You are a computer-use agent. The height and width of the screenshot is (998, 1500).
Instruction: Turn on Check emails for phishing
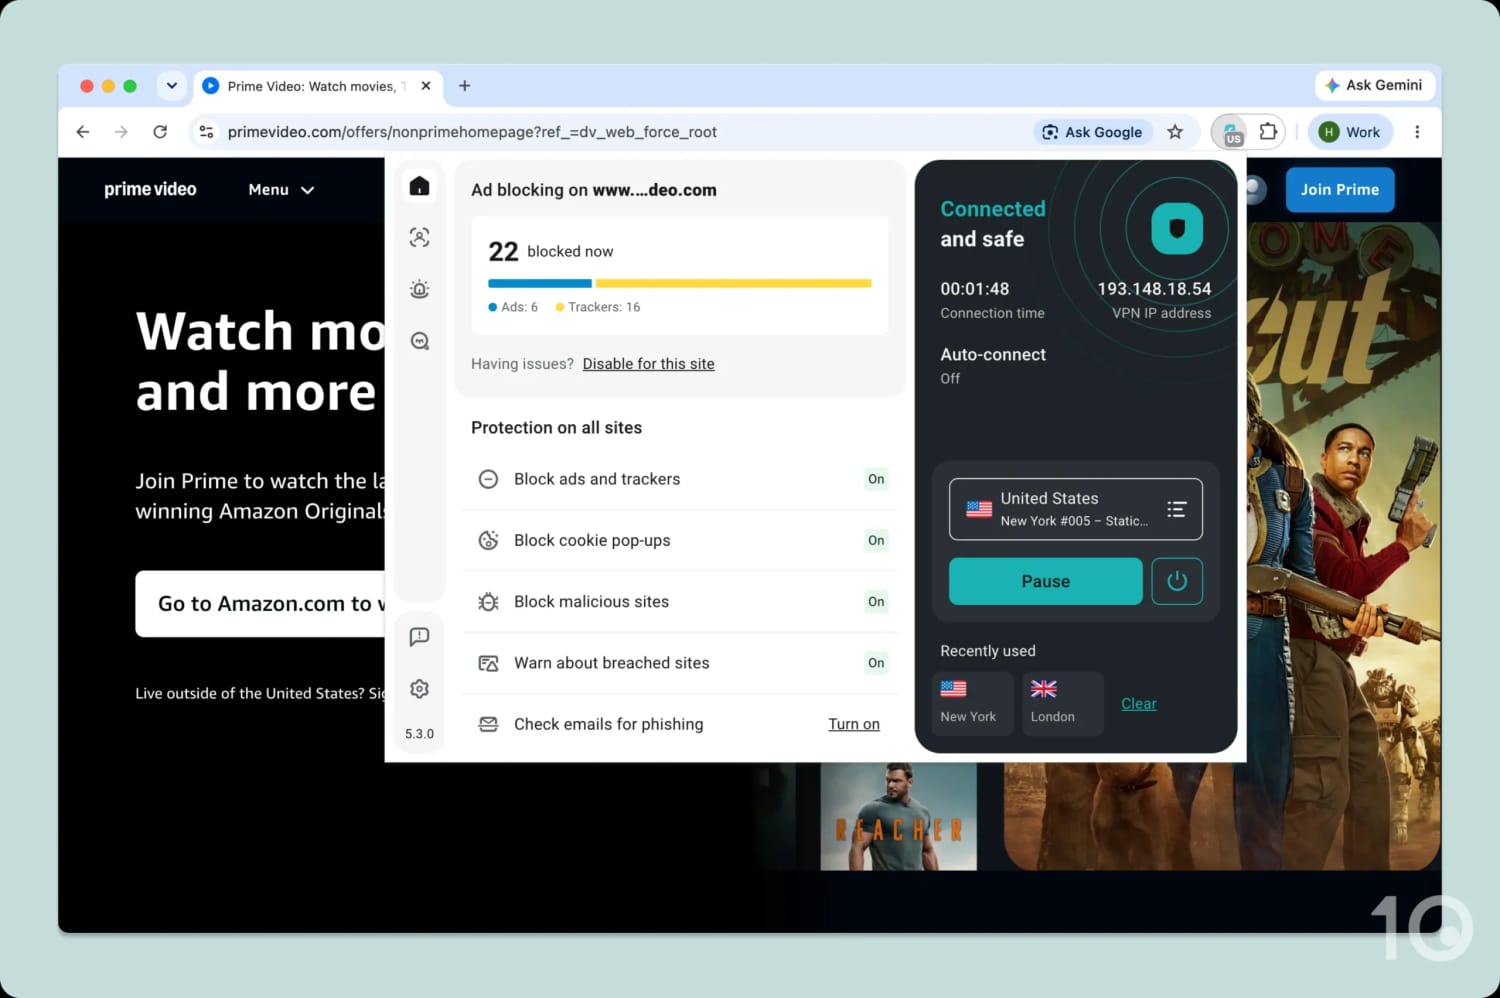pyautogui.click(x=854, y=724)
